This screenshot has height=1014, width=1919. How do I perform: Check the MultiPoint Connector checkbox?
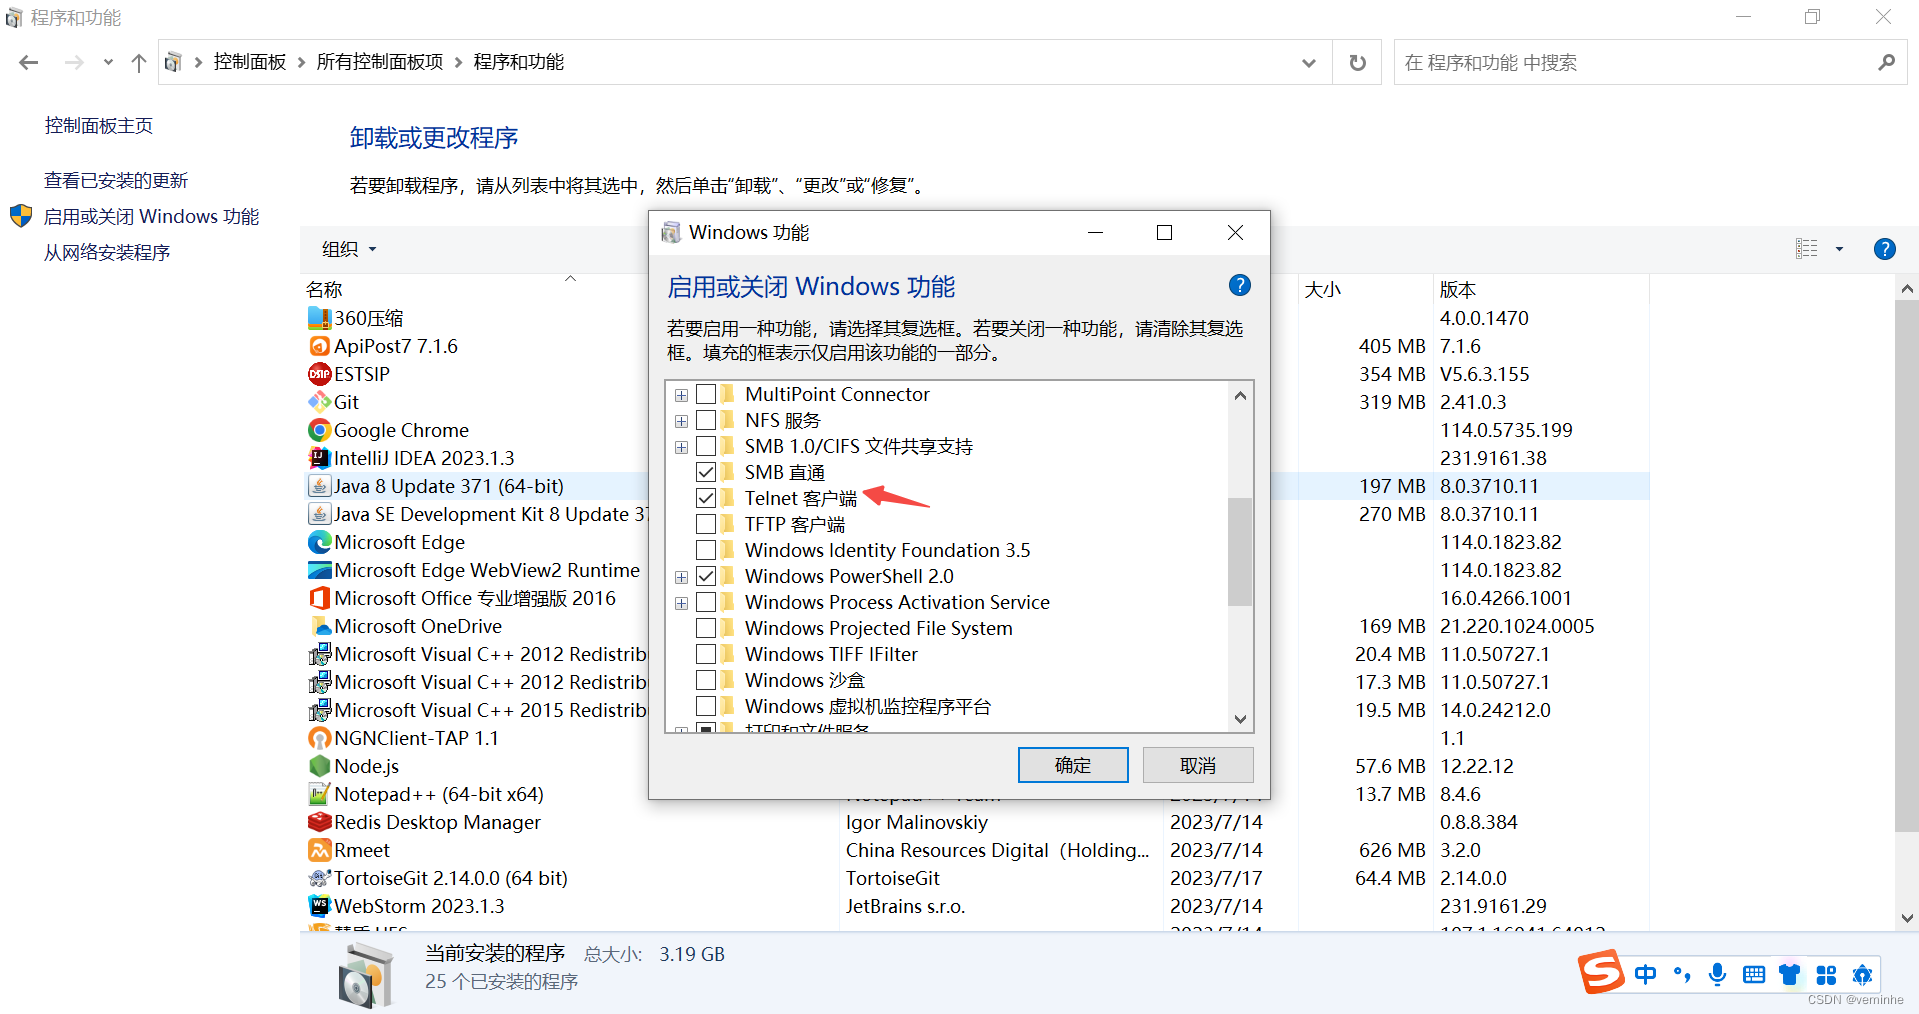coord(706,394)
